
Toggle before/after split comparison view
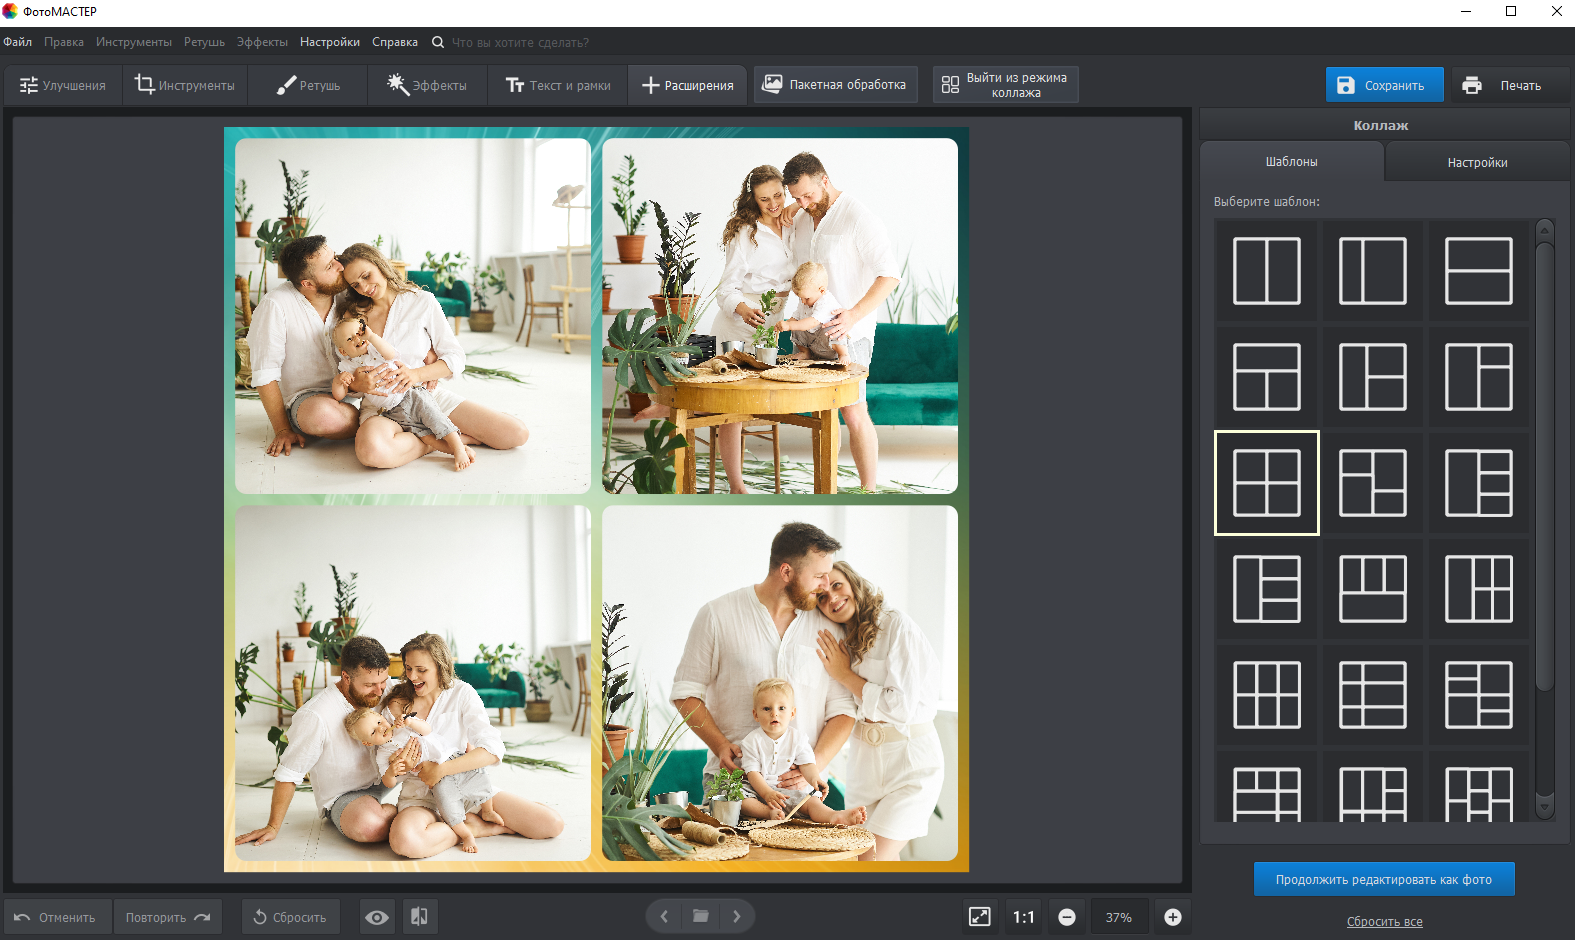(420, 917)
